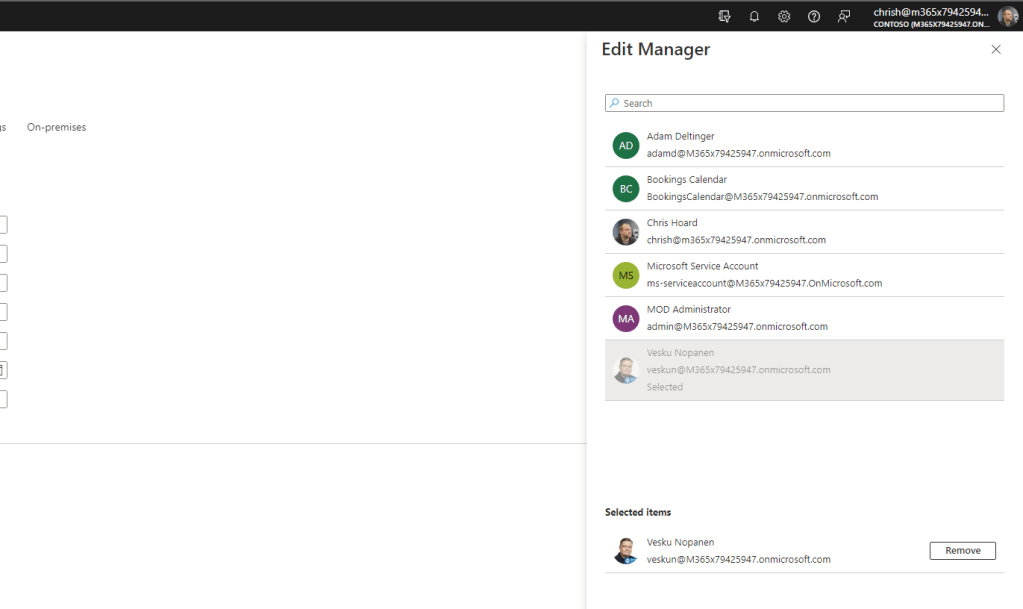This screenshot has height=609, width=1023.
Task: Remove Vesku Nopanen from selected items
Action: click(962, 551)
